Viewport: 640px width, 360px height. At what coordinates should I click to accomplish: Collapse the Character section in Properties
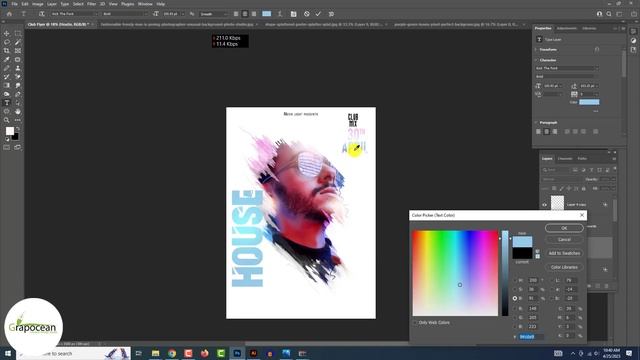(536, 60)
